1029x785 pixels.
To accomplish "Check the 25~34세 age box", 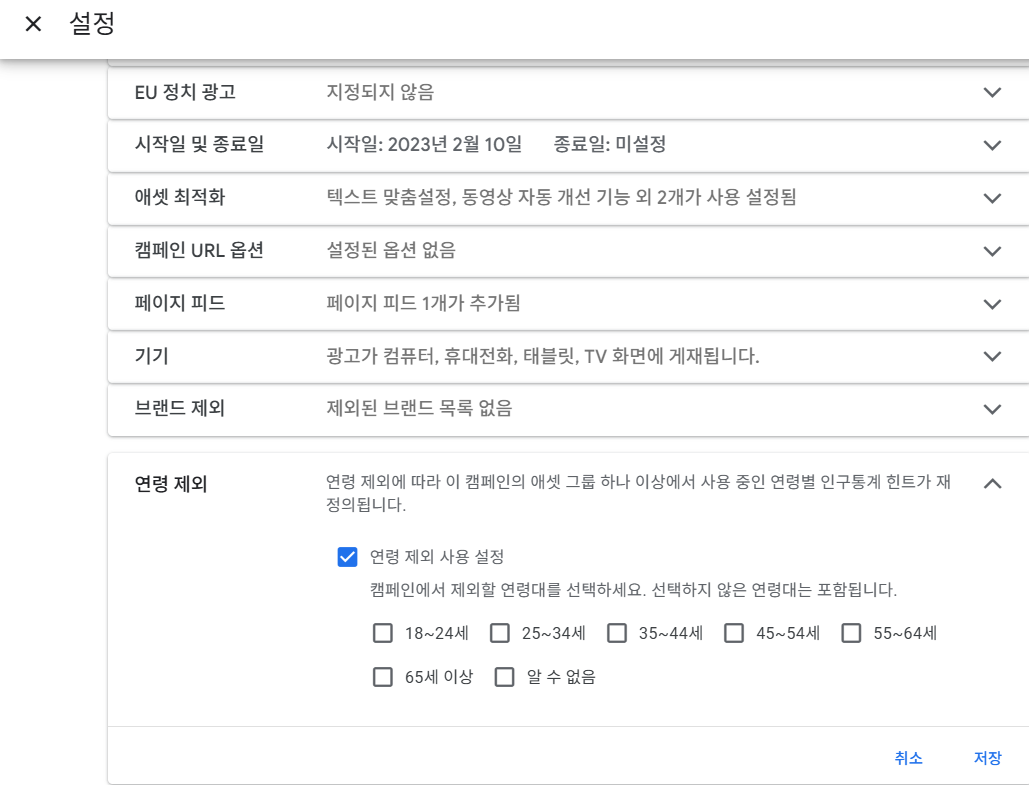I will (500, 633).
